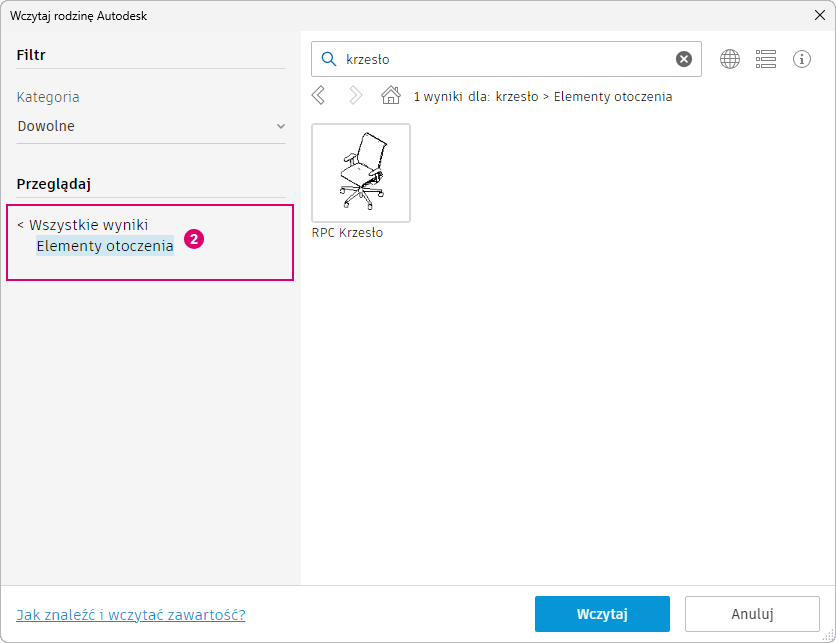Open the Kategoria dropdown showing Dowolne
Screen dimensions: 836x643
[151, 126]
